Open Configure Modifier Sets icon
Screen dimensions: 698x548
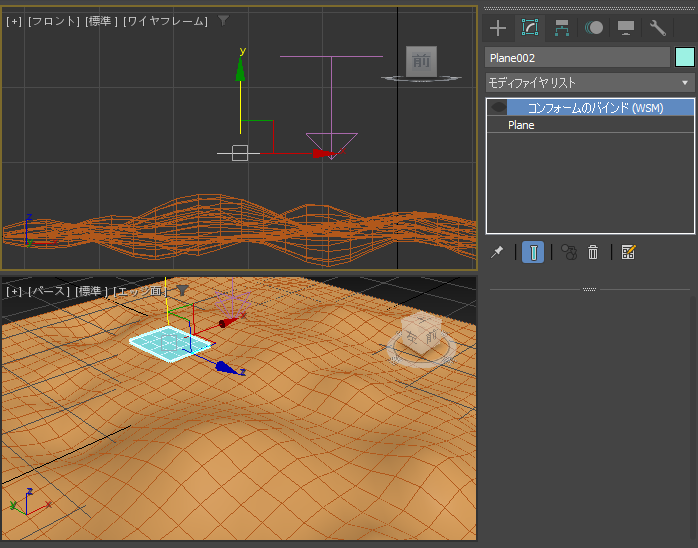(x=629, y=252)
